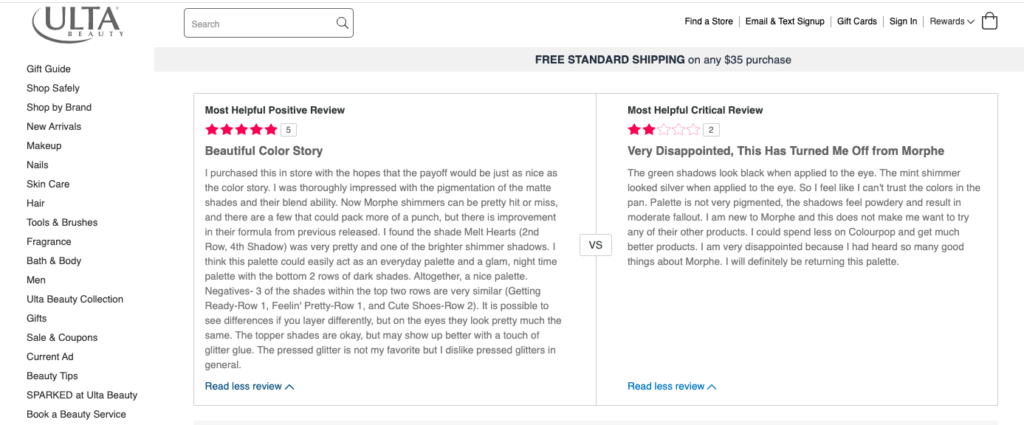
Task: Click the VS comparison badge
Action: click(x=596, y=245)
